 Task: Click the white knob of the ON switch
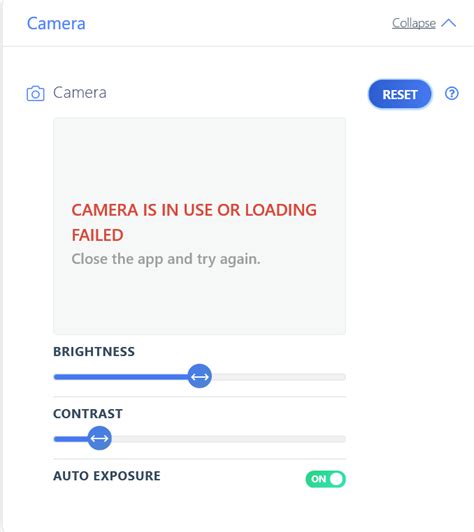[336, 479]
